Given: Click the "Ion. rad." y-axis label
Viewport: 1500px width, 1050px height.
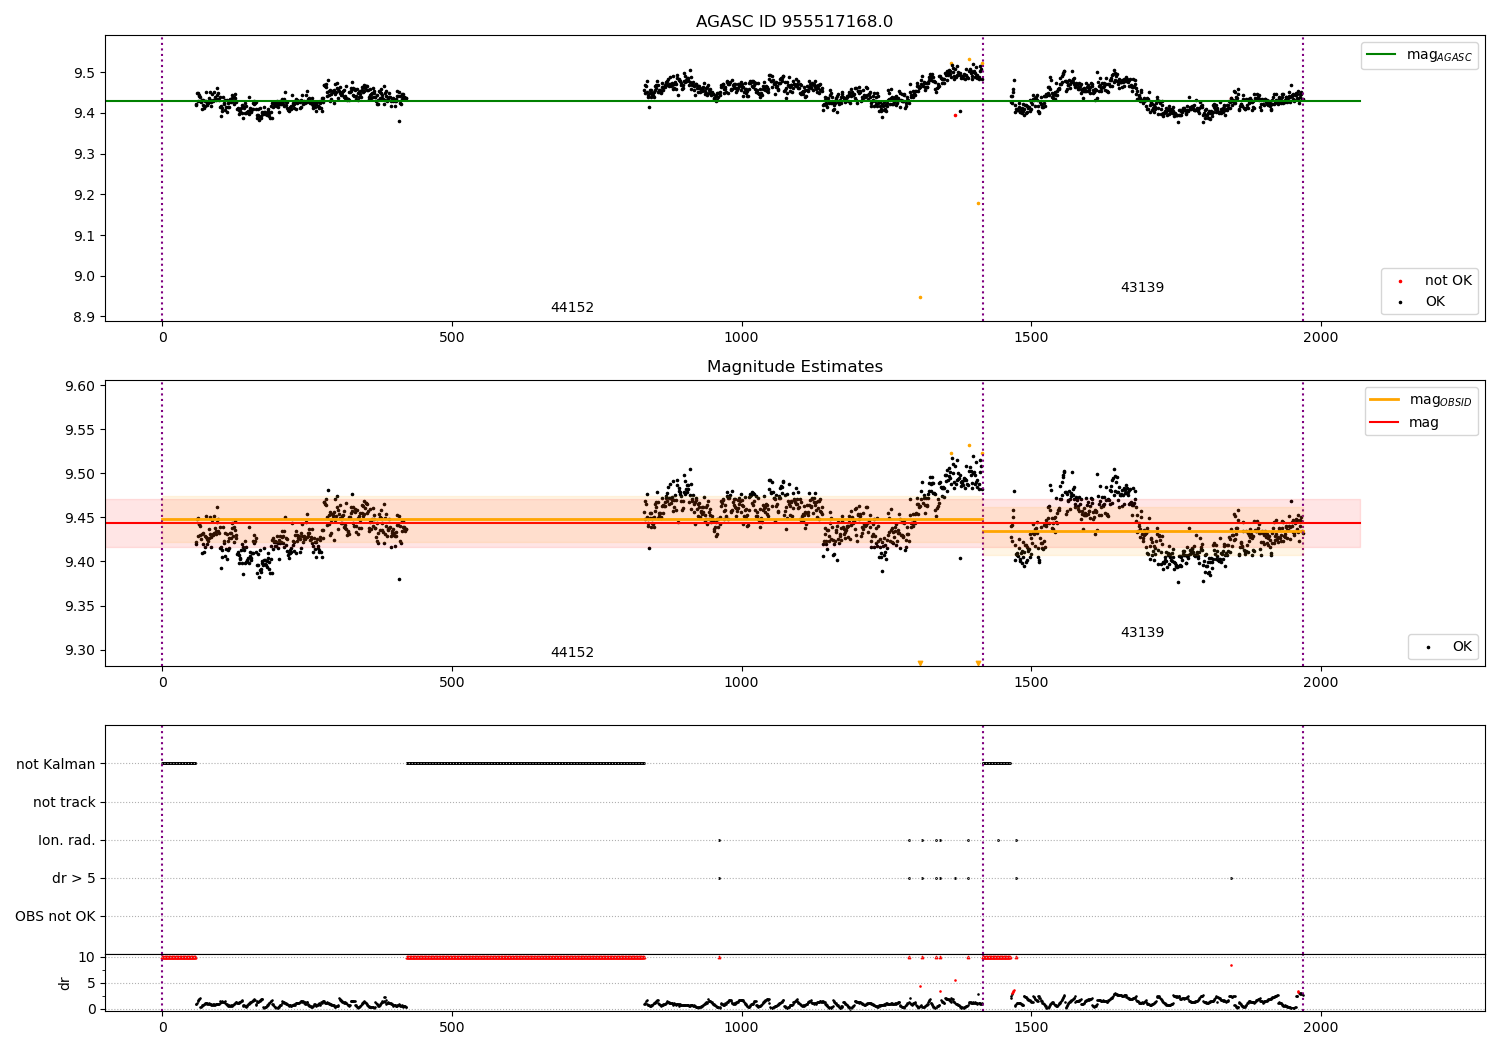Looking at the screenshot, I should tap(67, 840).
